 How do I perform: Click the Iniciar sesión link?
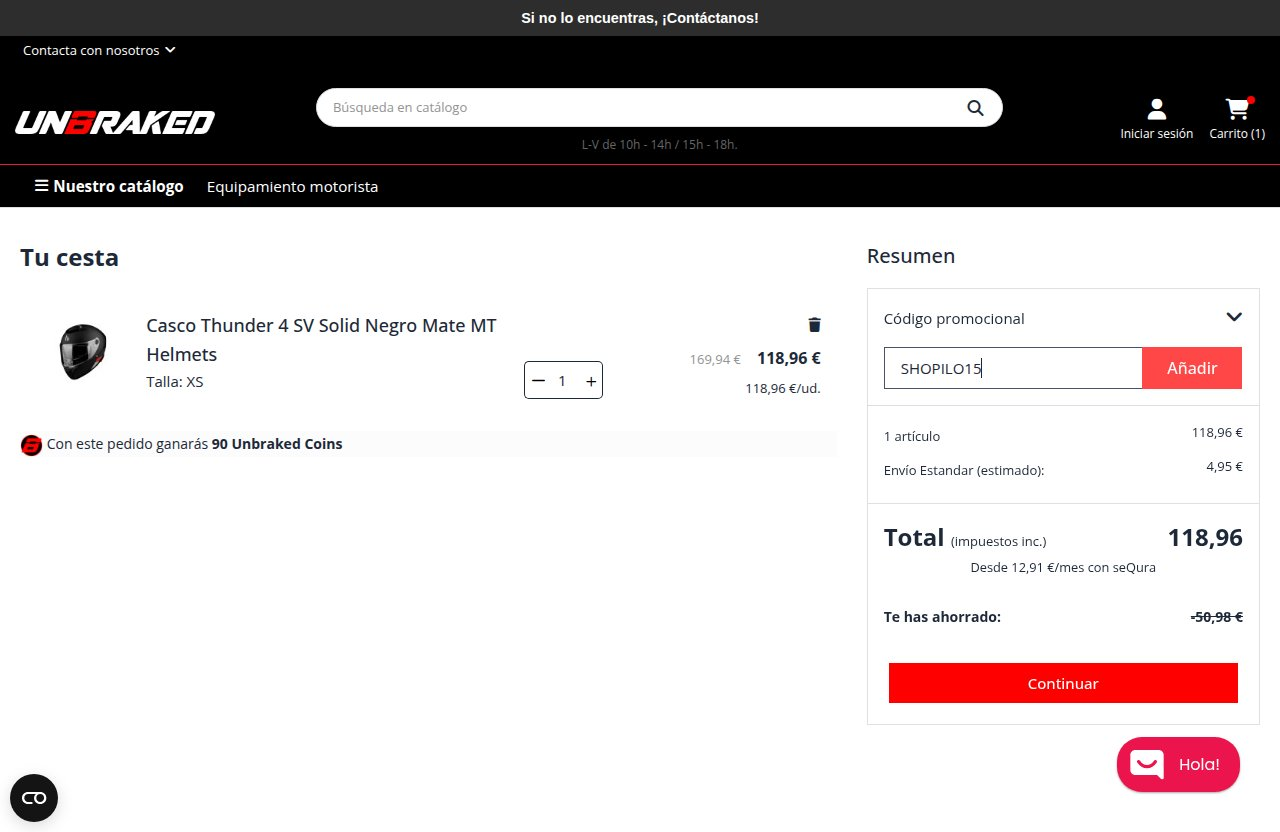(x=1156, y=134)
